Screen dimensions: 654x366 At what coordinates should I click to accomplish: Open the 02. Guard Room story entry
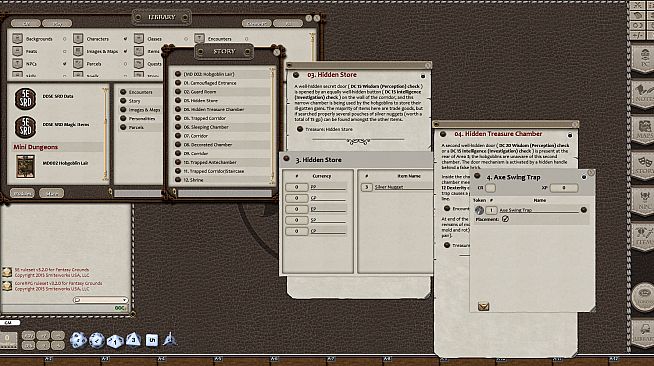(200, 92)
